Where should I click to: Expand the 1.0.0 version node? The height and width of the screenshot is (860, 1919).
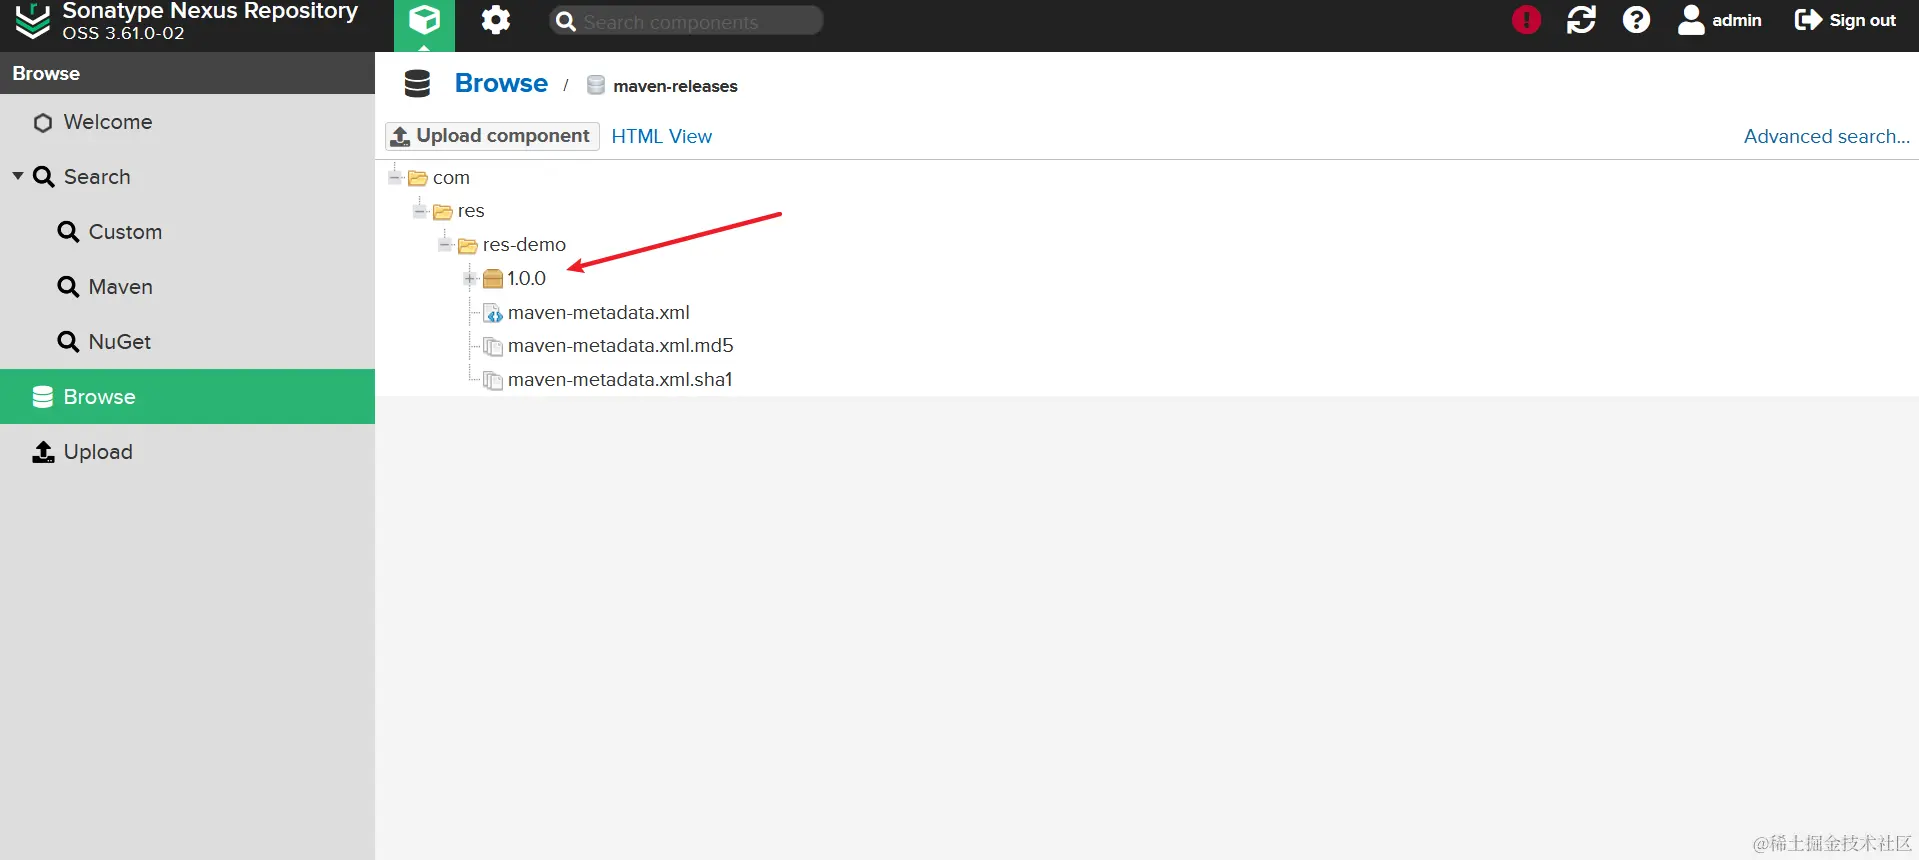click(x=470, y=279)
